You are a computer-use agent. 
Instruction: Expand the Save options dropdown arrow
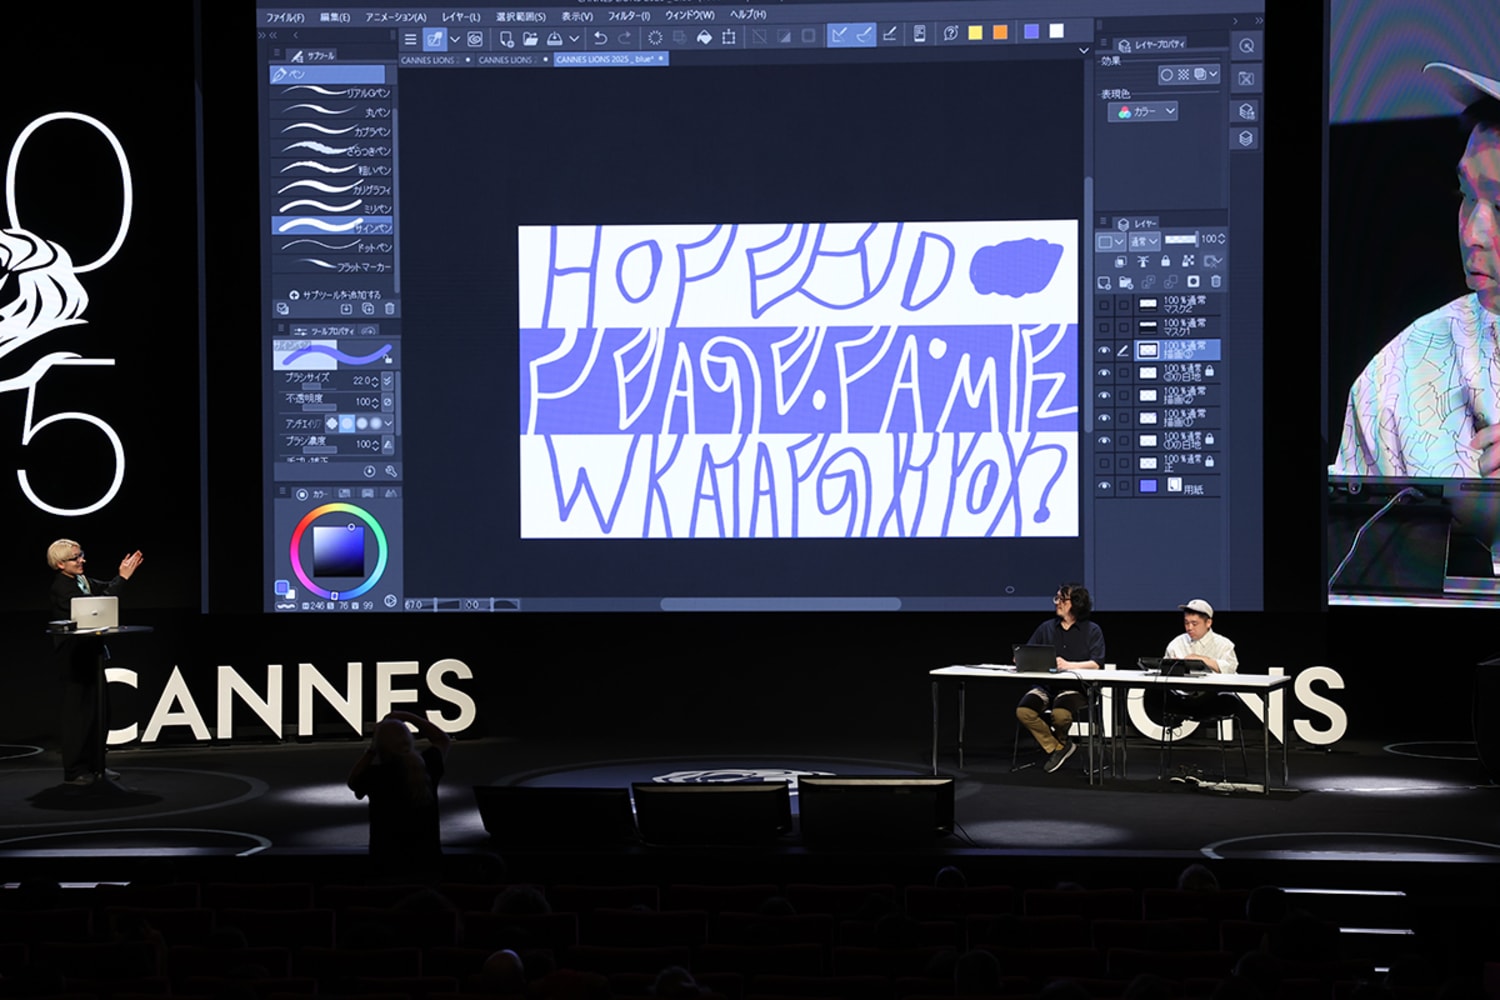(x=574, y=39)
